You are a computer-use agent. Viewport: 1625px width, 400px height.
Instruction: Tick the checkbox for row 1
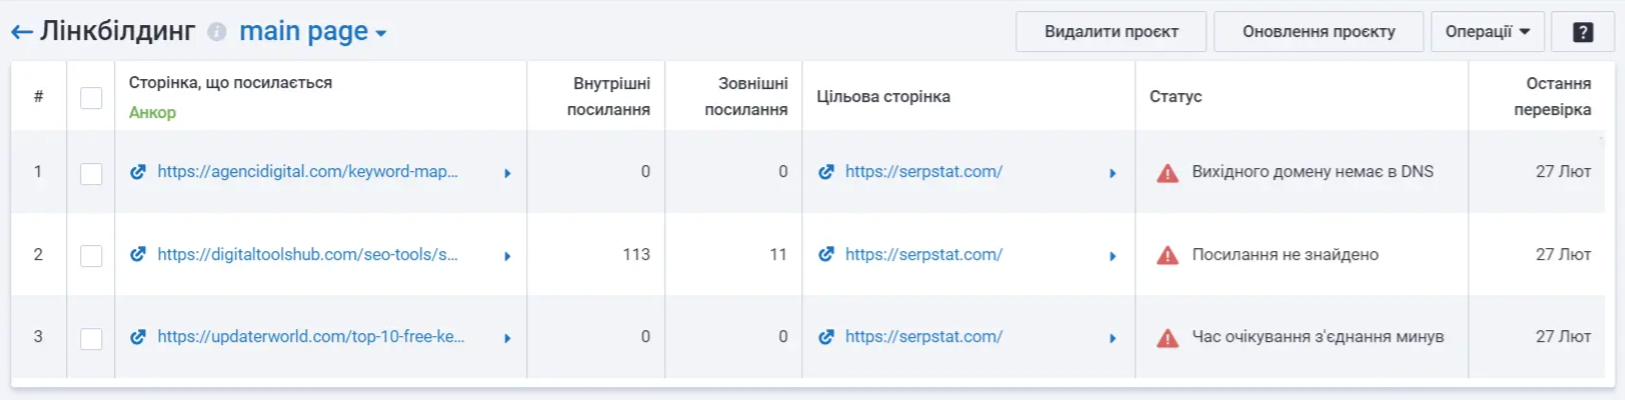(91, 173)
